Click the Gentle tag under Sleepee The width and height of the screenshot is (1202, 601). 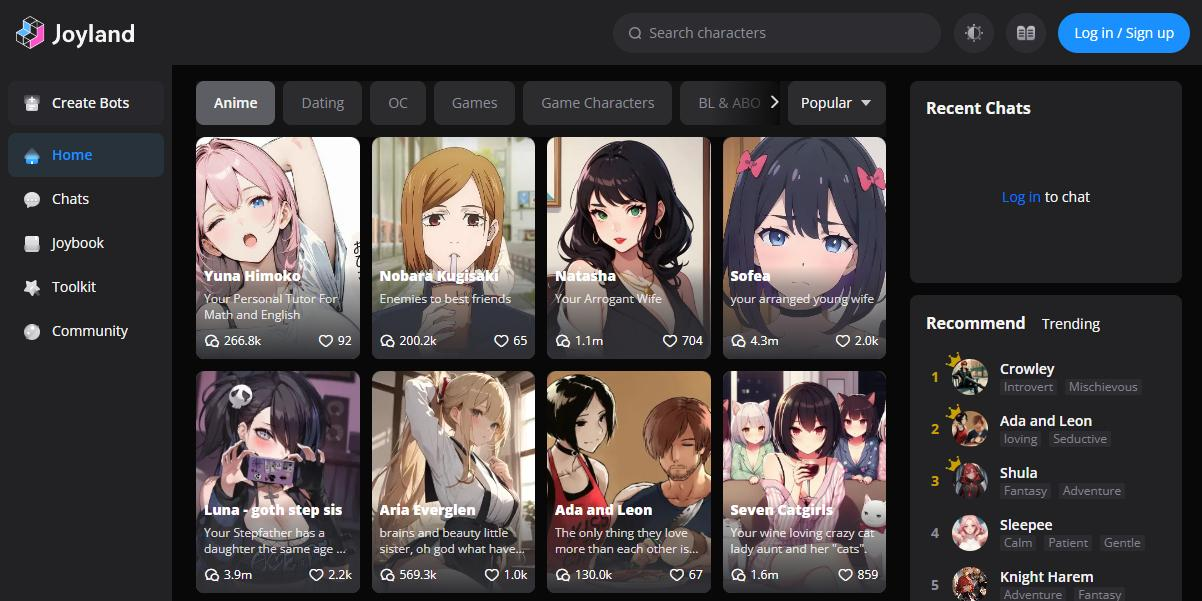tap(1122, 543)
